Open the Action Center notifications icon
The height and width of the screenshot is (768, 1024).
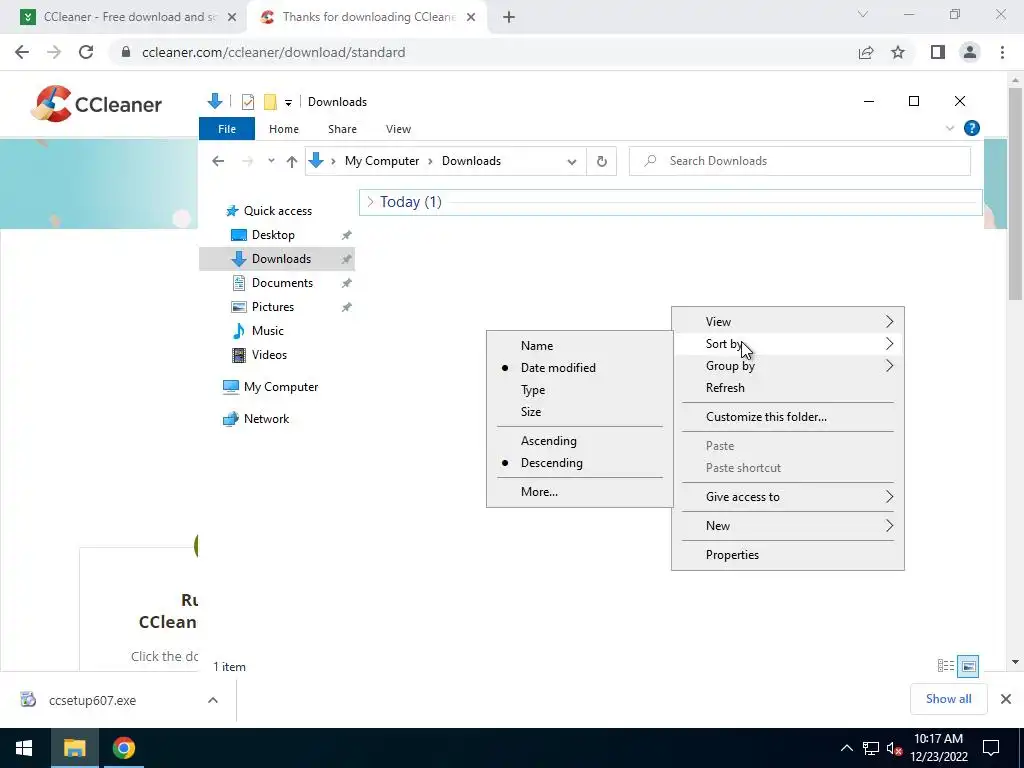(991, 748)
